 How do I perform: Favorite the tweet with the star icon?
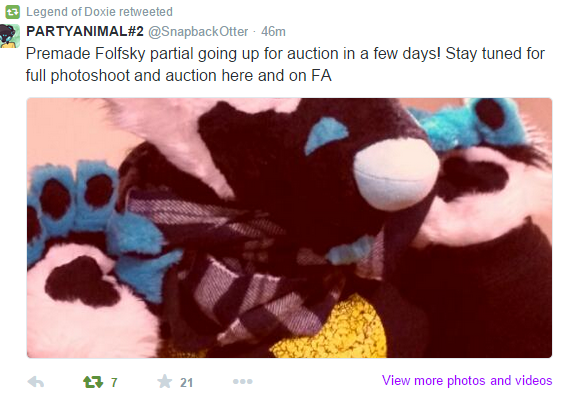[165, 381]
